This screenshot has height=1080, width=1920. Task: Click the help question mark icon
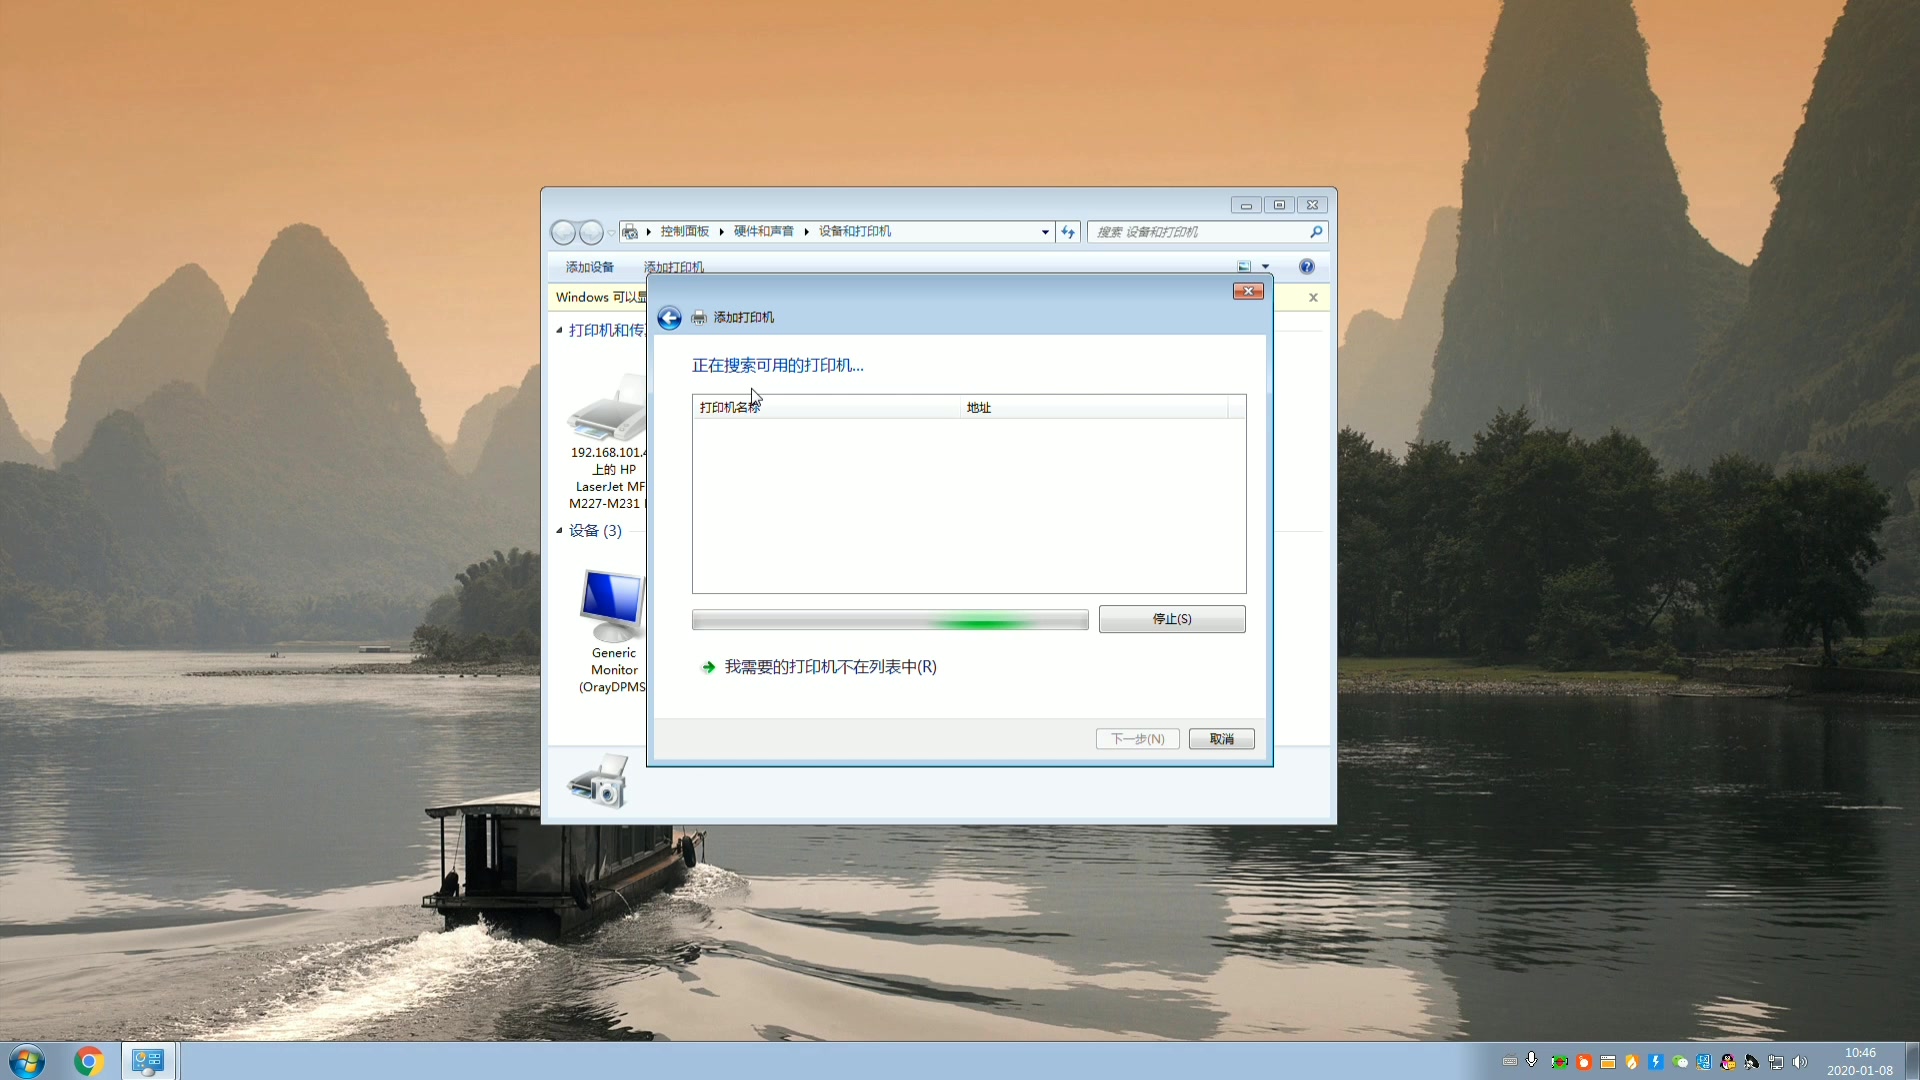pos(1306,267)
